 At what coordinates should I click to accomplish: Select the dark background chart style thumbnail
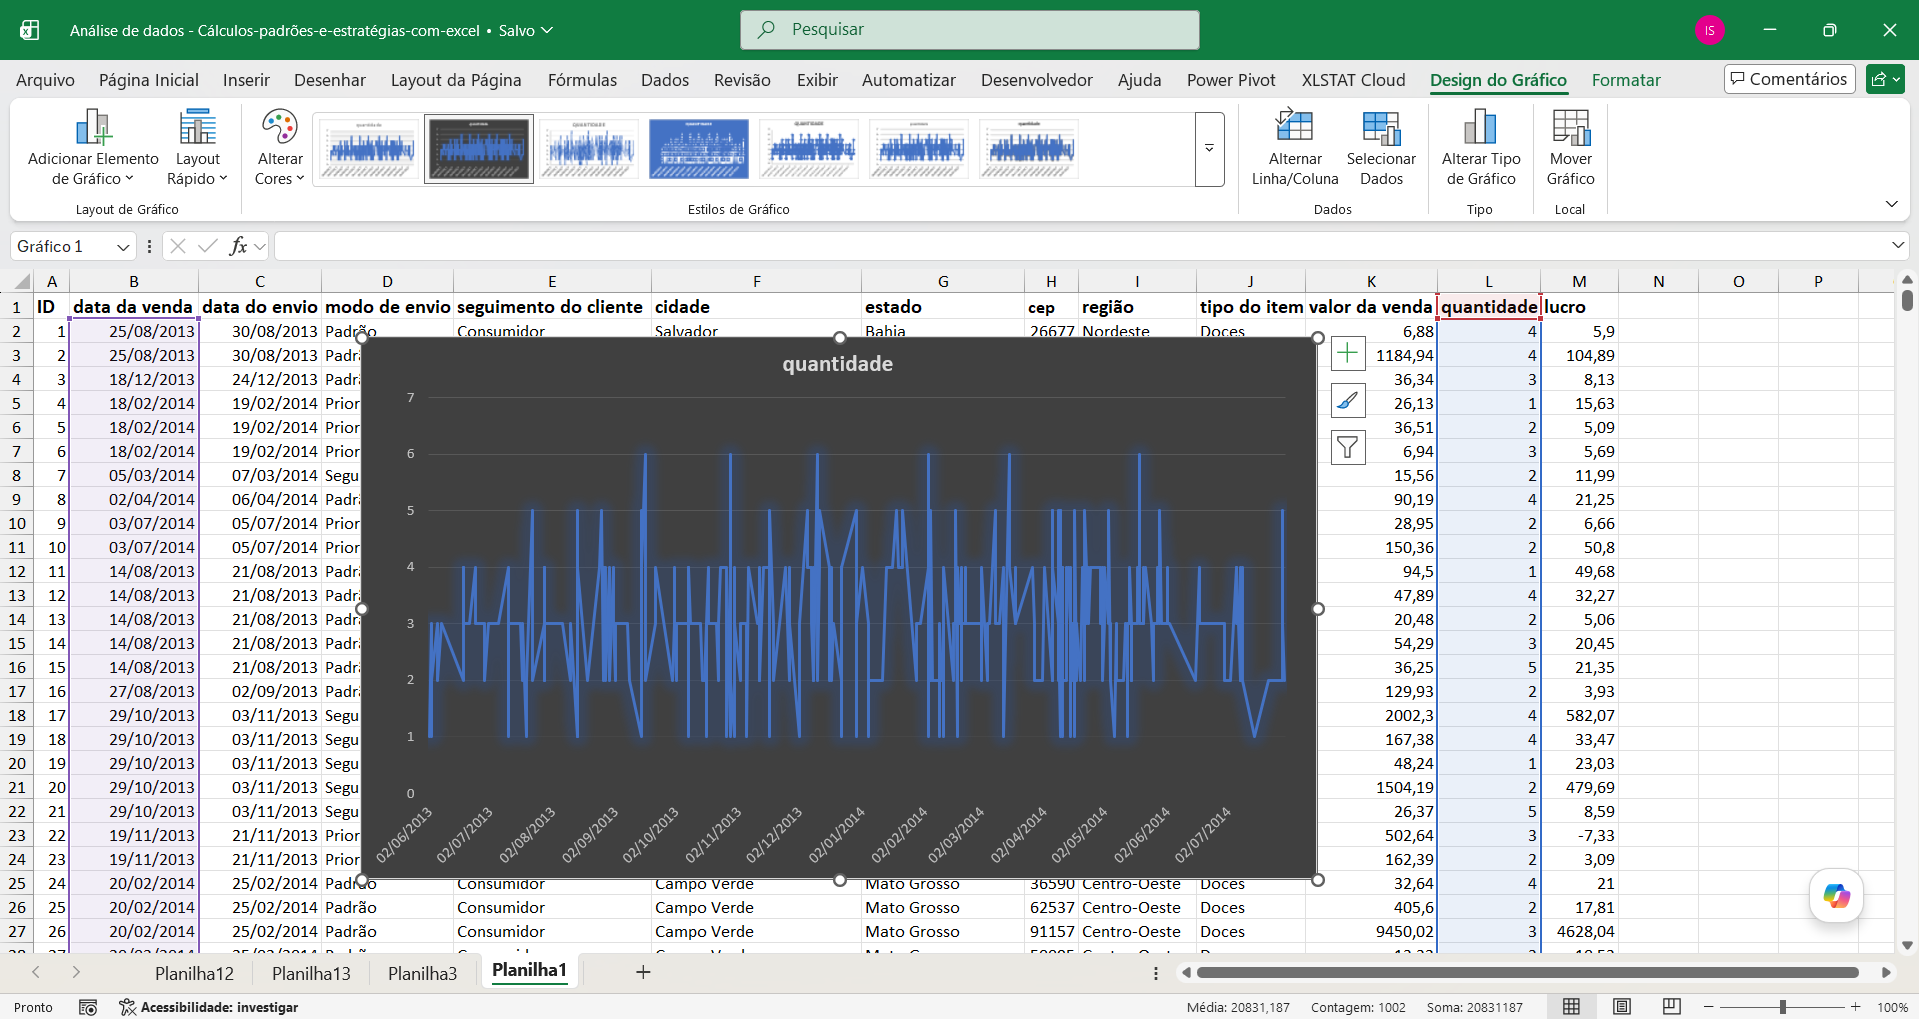[x=479, y=149]
